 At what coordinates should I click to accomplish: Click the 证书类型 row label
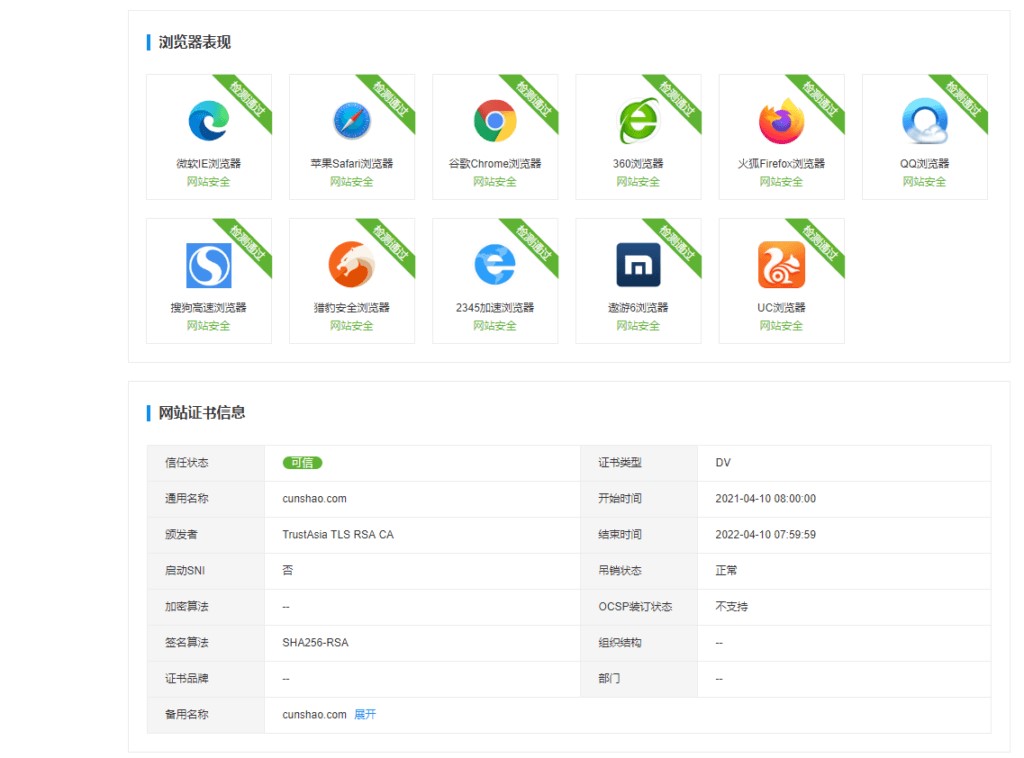[x=620, y=462]
